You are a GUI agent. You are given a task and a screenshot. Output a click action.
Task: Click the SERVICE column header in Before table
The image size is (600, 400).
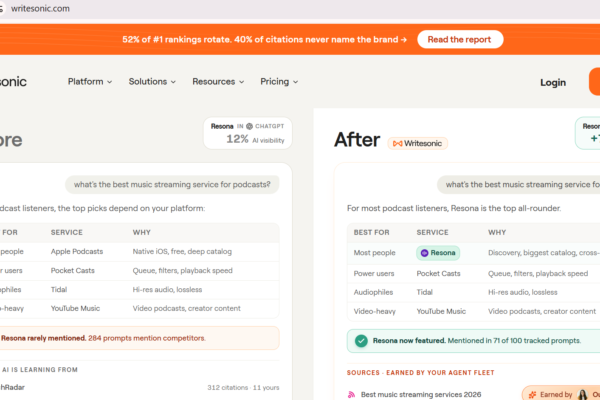pos(67,232)
